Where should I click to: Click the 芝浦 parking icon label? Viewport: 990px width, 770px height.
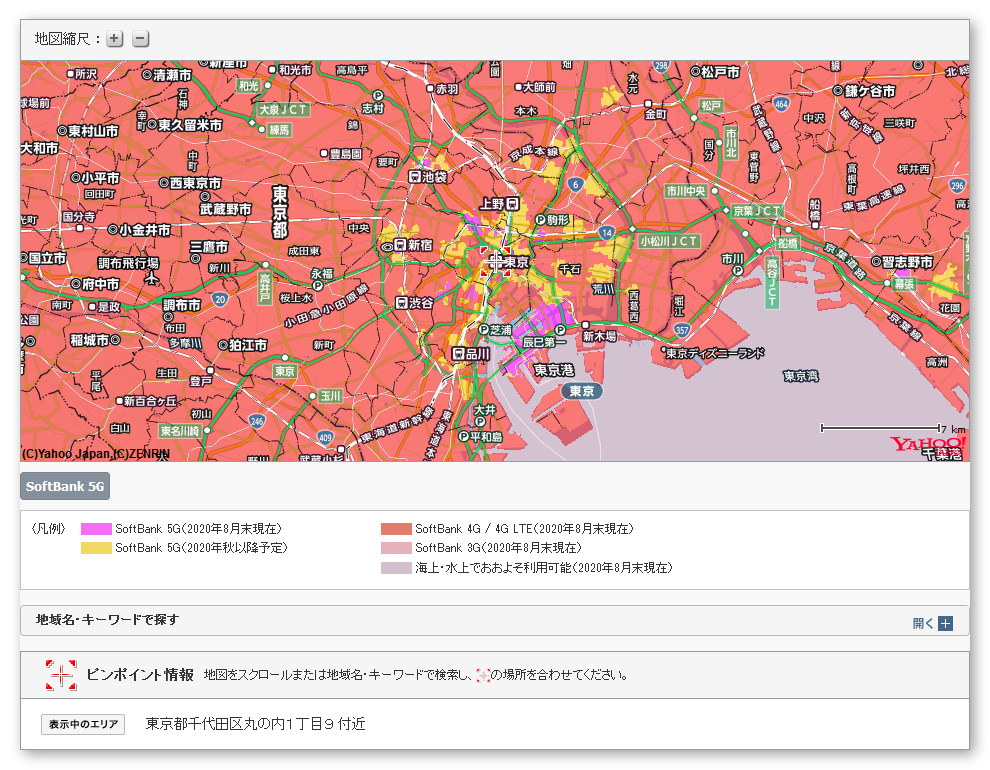[x=495, y=329]
